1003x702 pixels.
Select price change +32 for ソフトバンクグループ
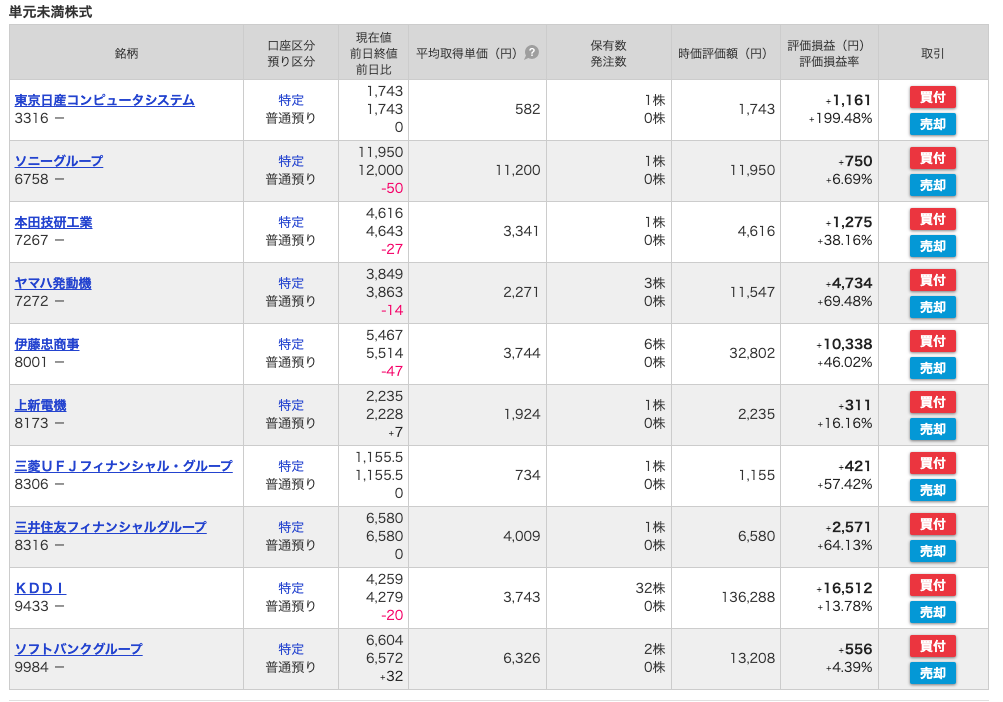pyautogui.click(x=390, y=676)
